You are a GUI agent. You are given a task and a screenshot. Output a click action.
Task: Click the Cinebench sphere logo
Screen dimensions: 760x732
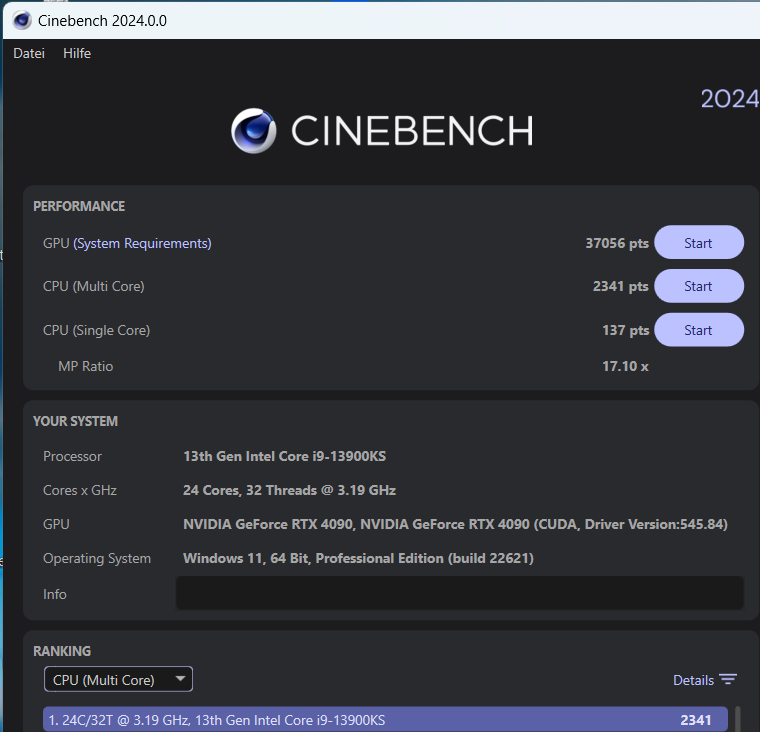click(253, 131)
